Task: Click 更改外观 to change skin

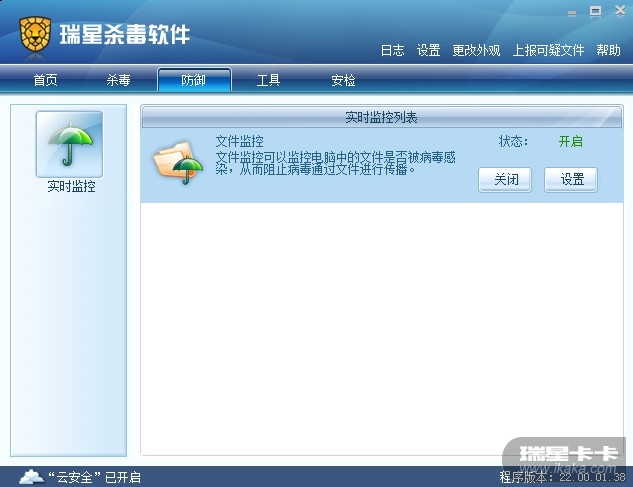Action: pos(476,50)
